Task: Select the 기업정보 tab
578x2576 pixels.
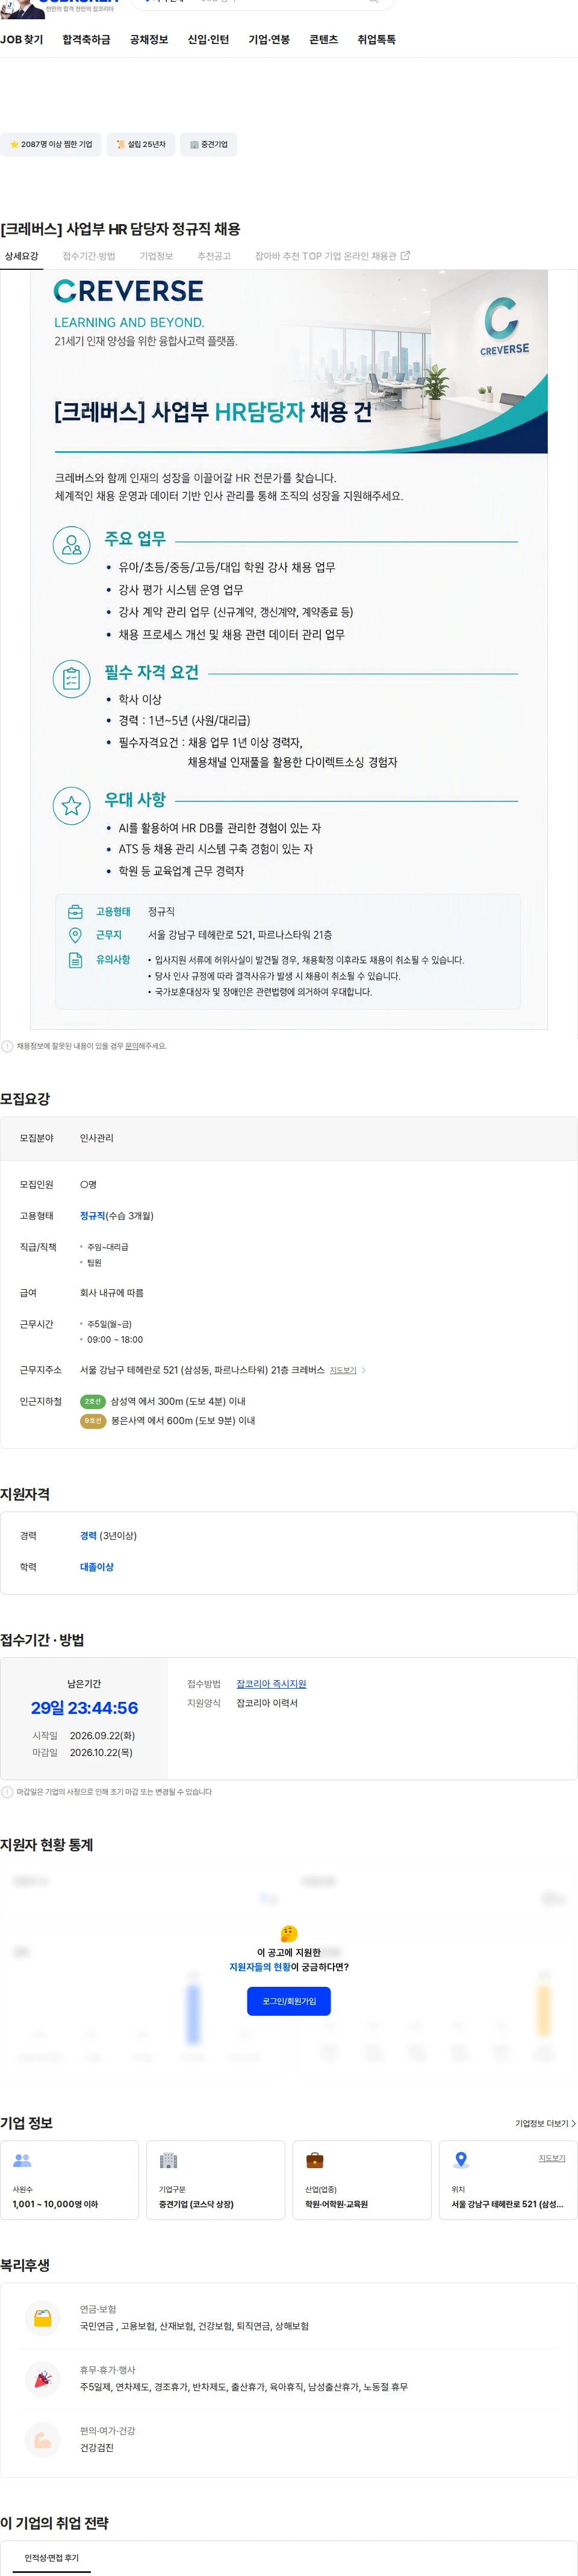Action: pos(156,256)
